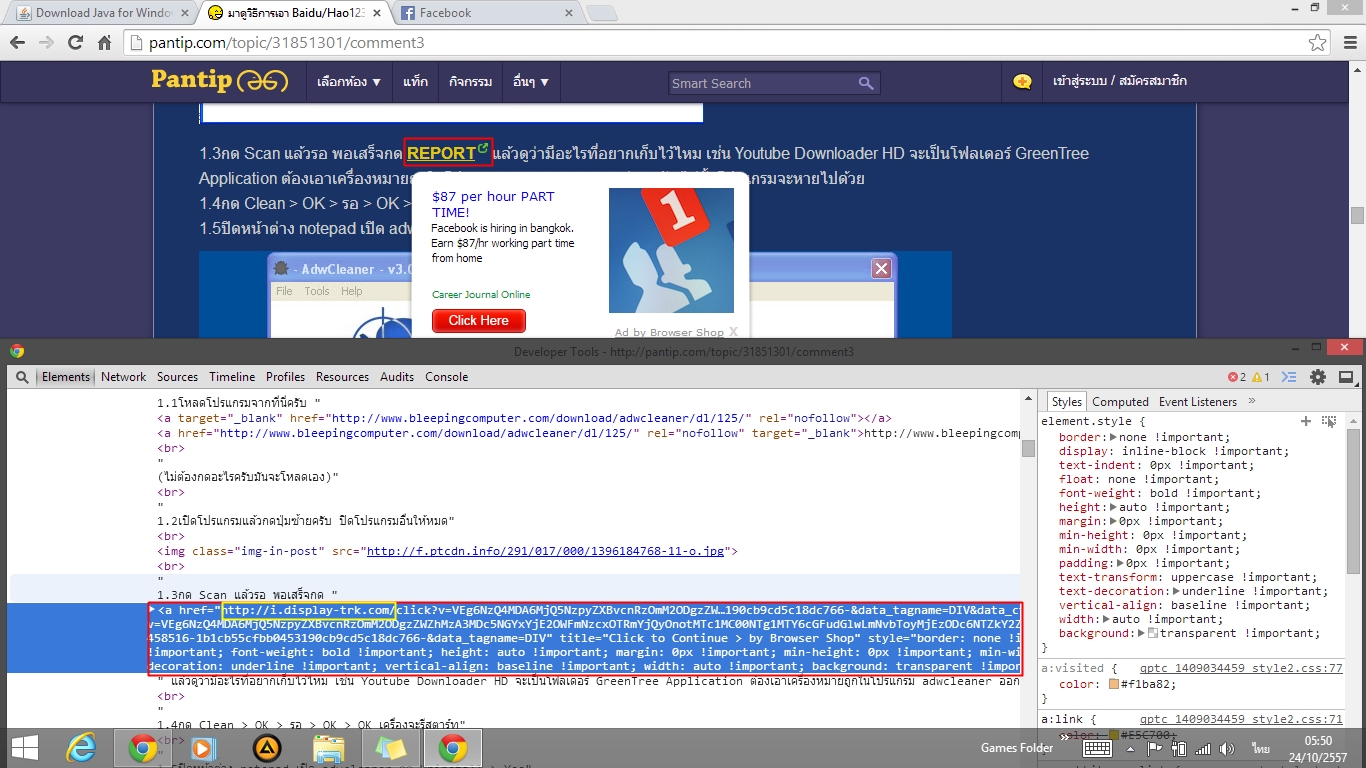Open the อื่นๆ dropdown menu
The width and height of the screenshot is (1366, 768).
pyautogui.click(x=530, y=82)
